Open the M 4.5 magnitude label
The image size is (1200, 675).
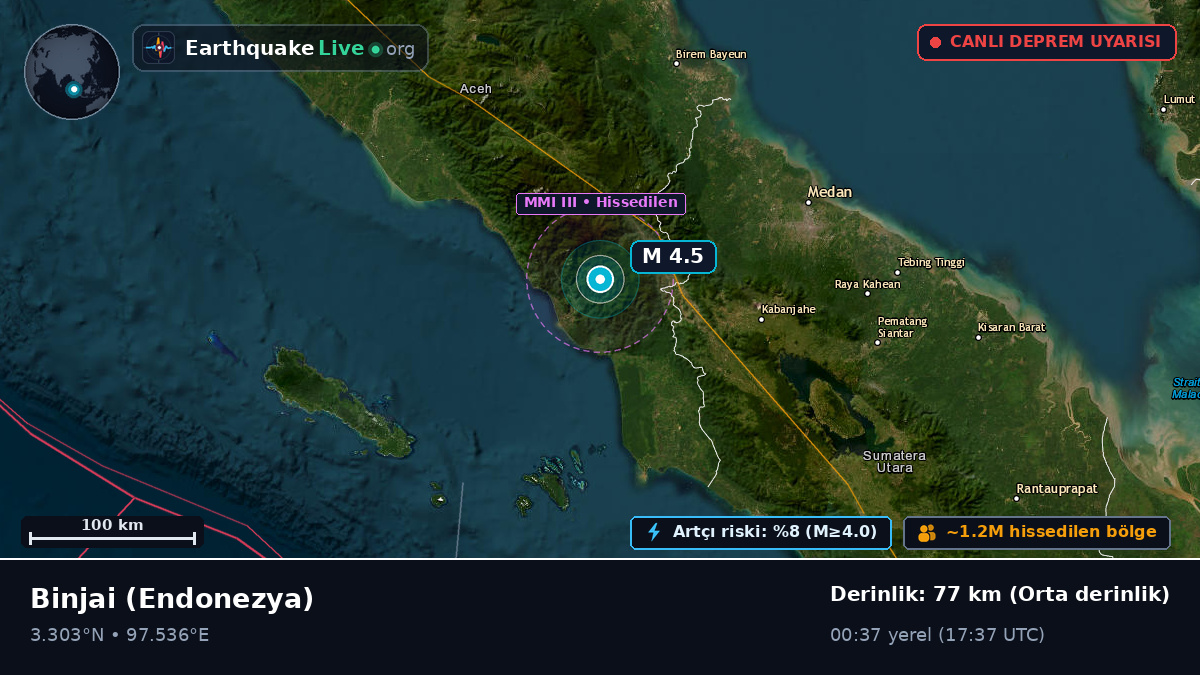tap(673, 257)
